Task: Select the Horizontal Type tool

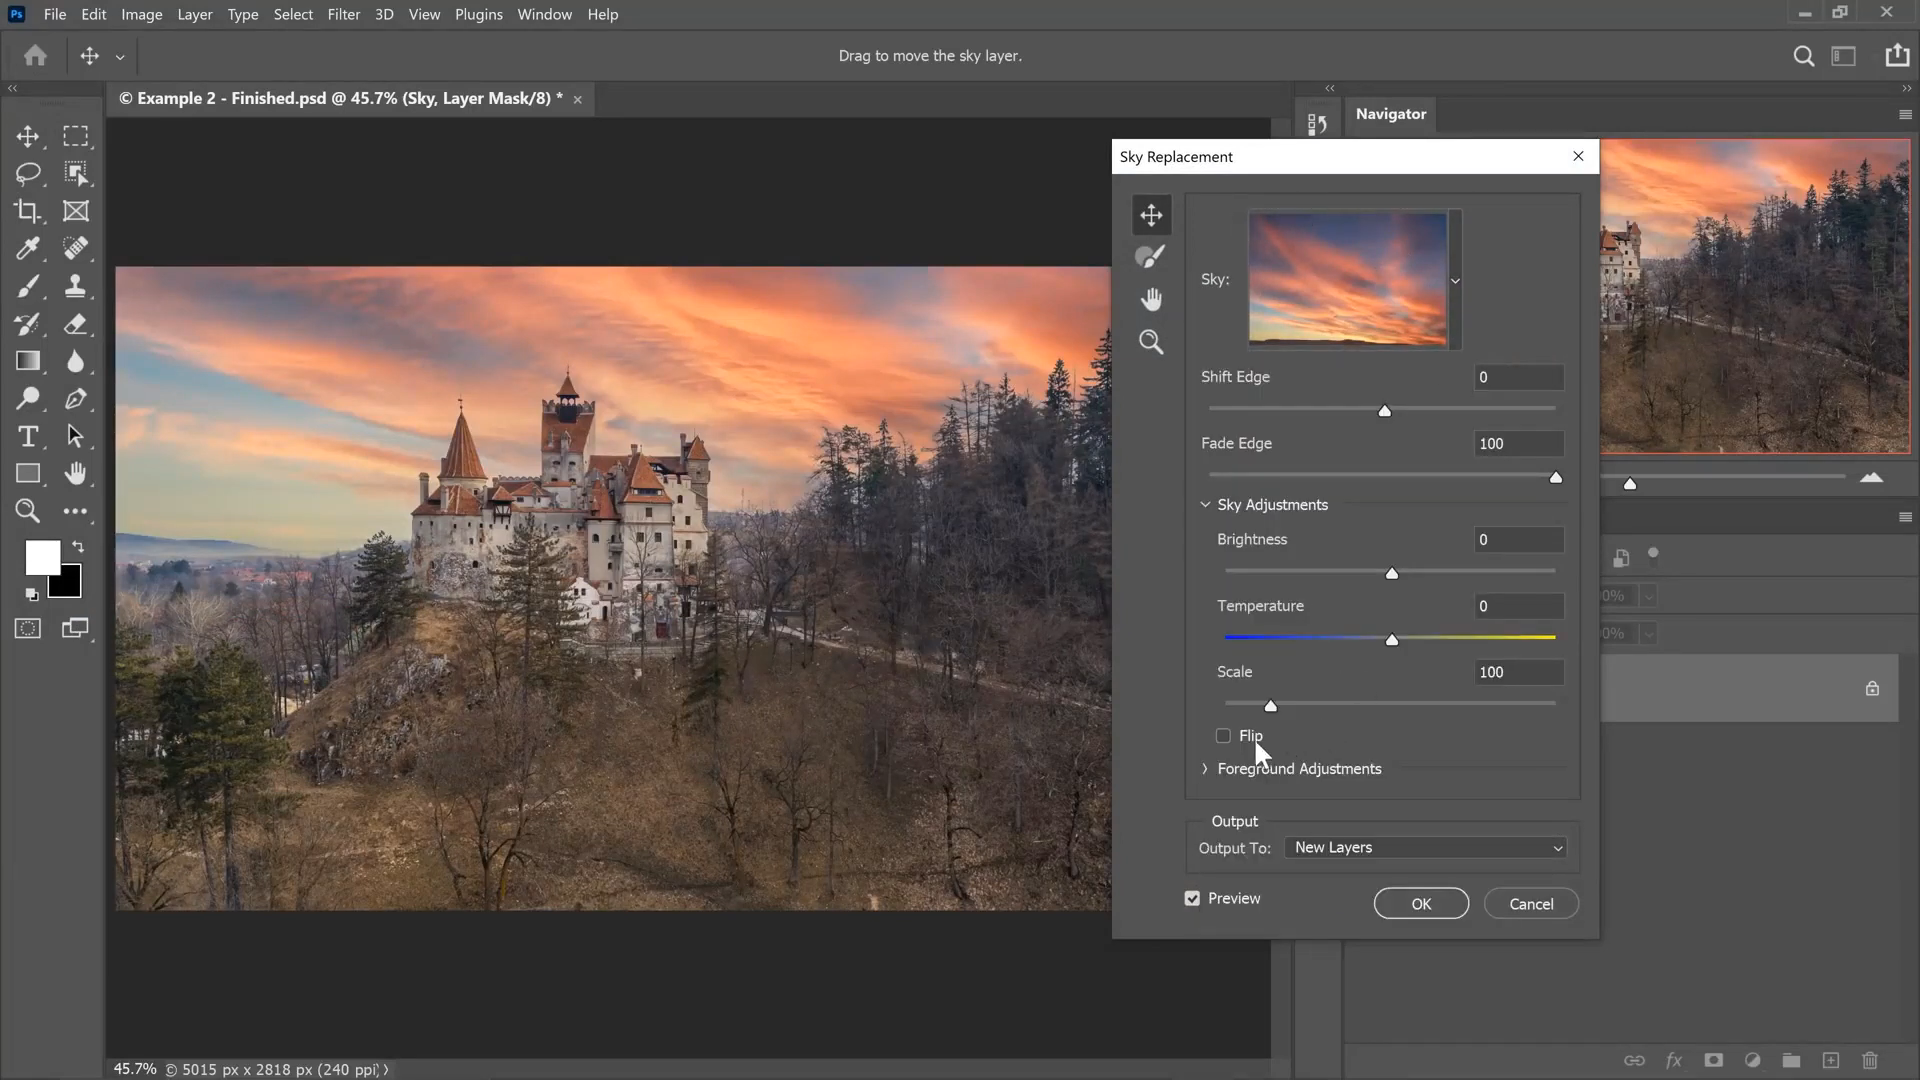Action: [28, 436]
